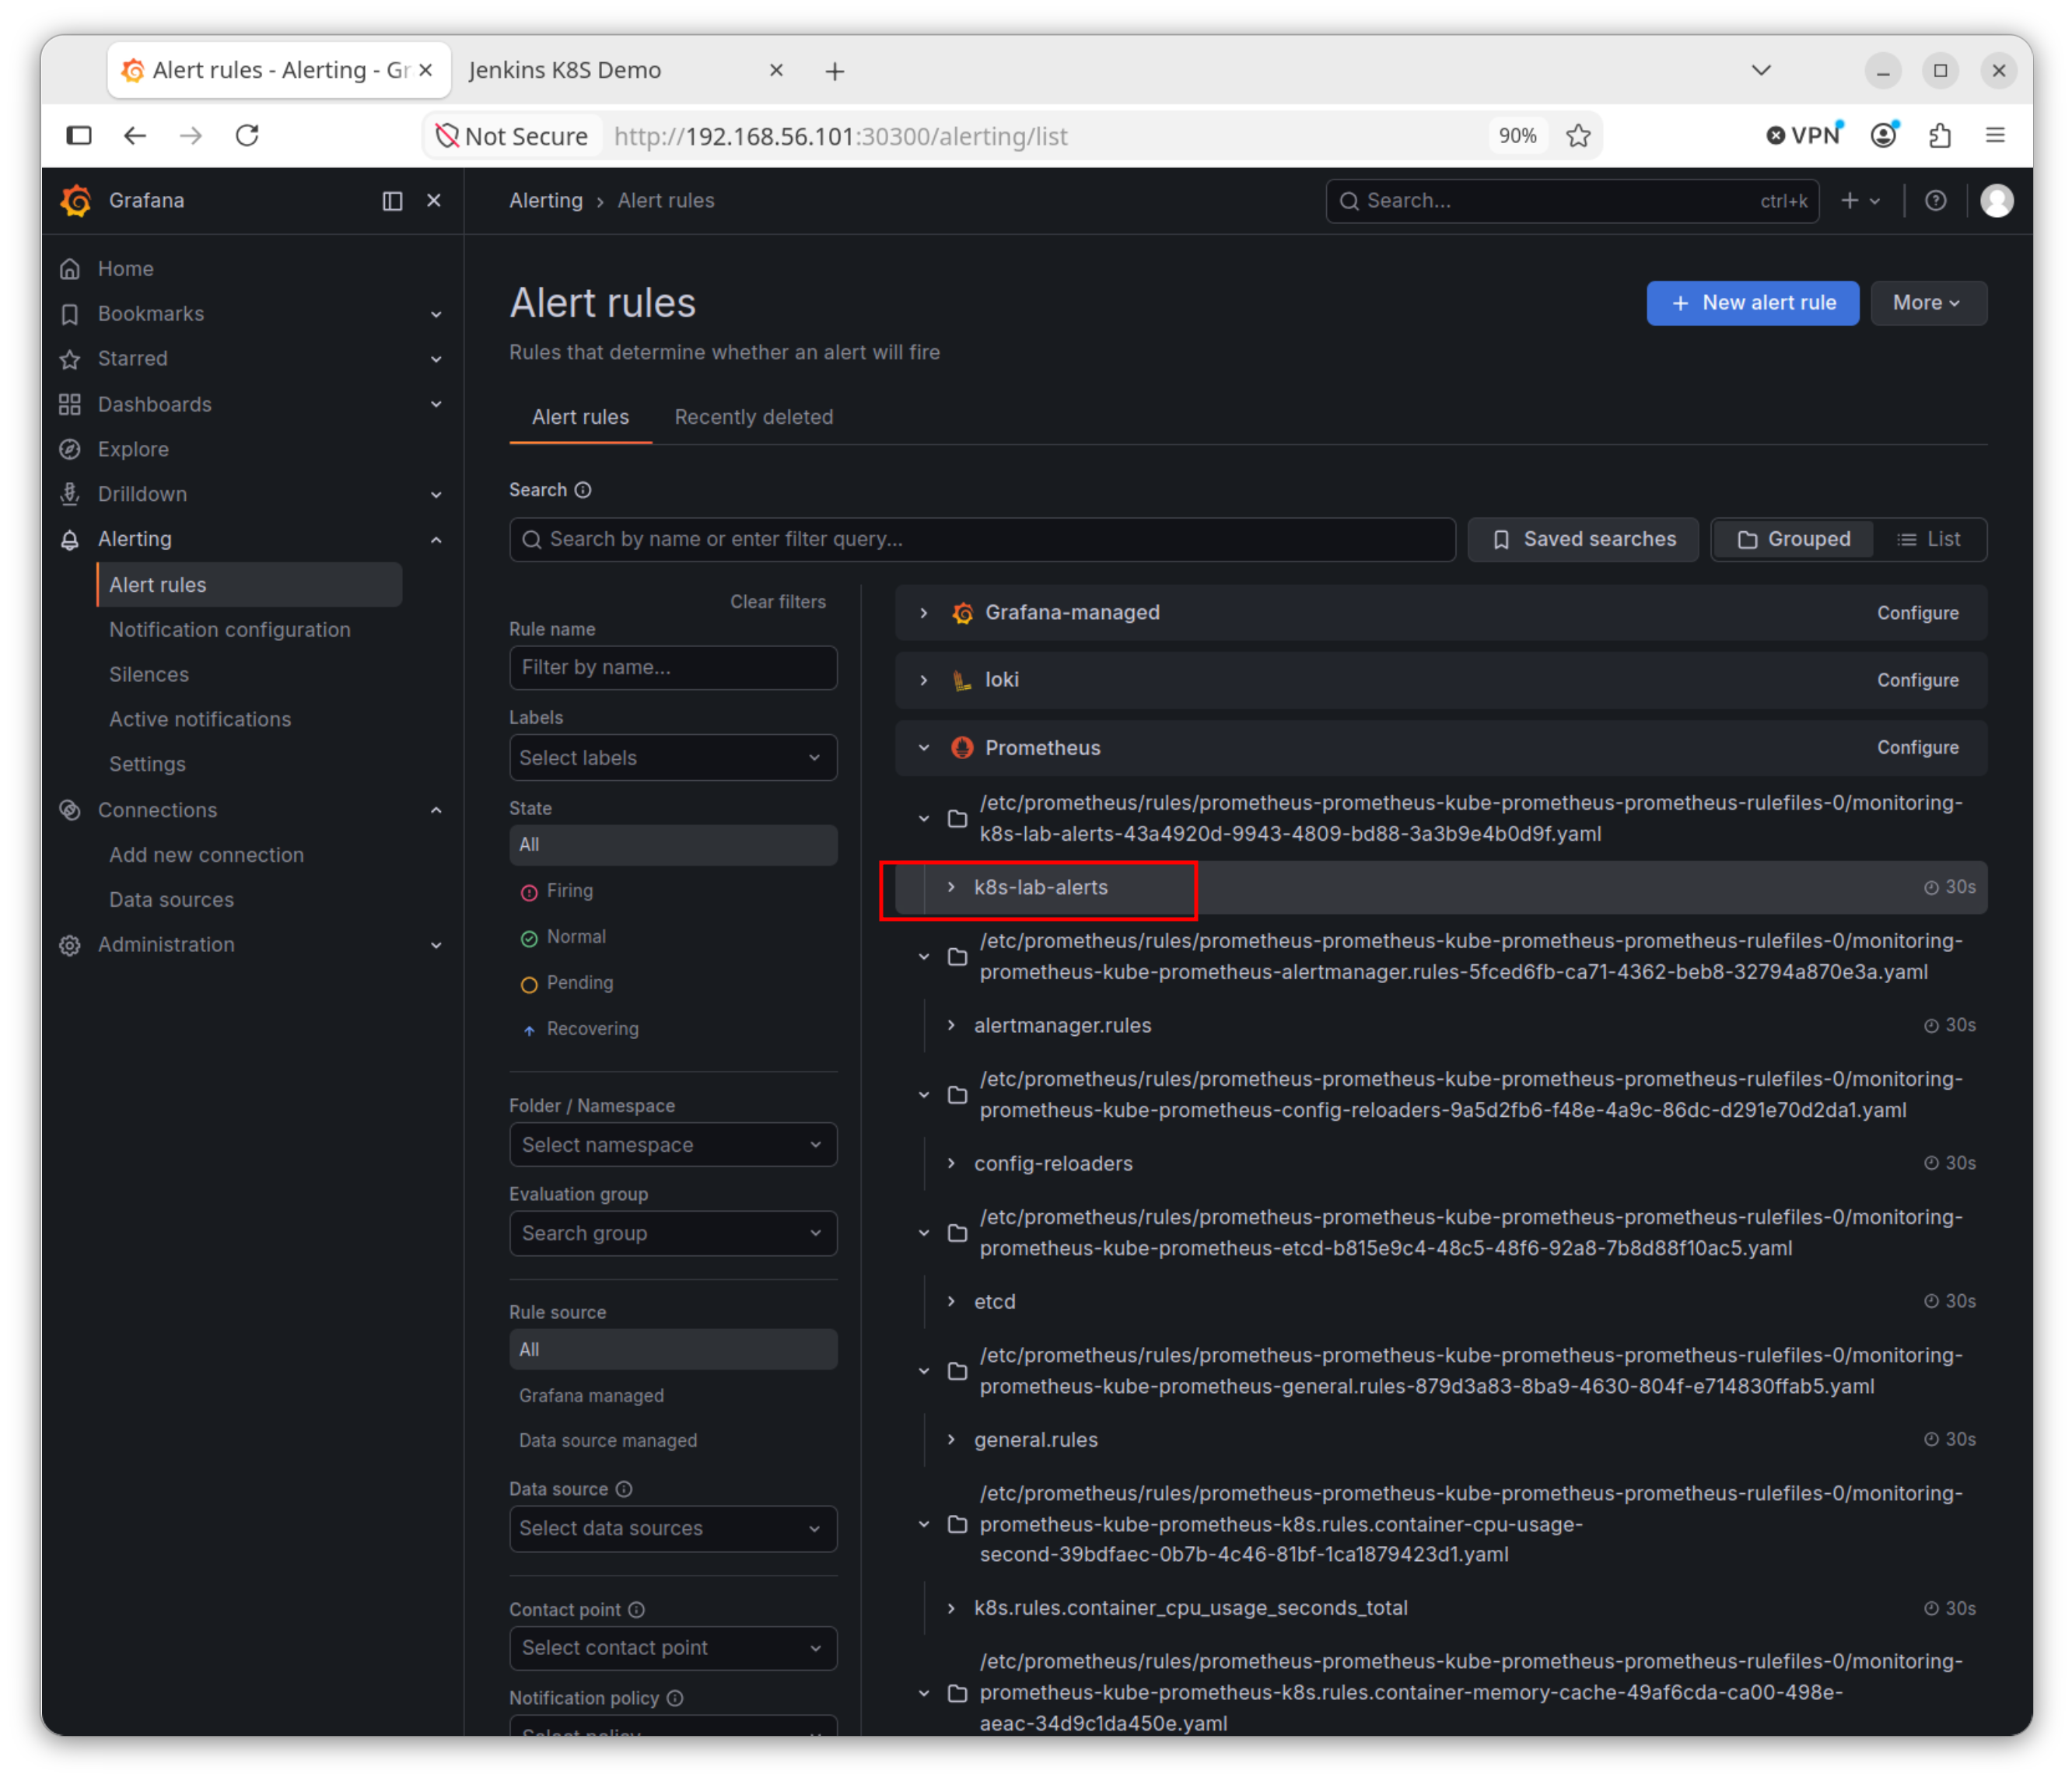Collapse the Alerting section chevron
The image size is (2072, 1781).
coord(436,540)
